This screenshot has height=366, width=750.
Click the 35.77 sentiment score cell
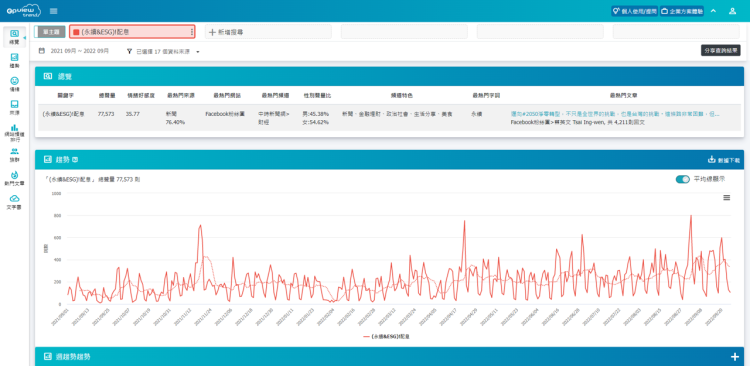tap(132, 114)
